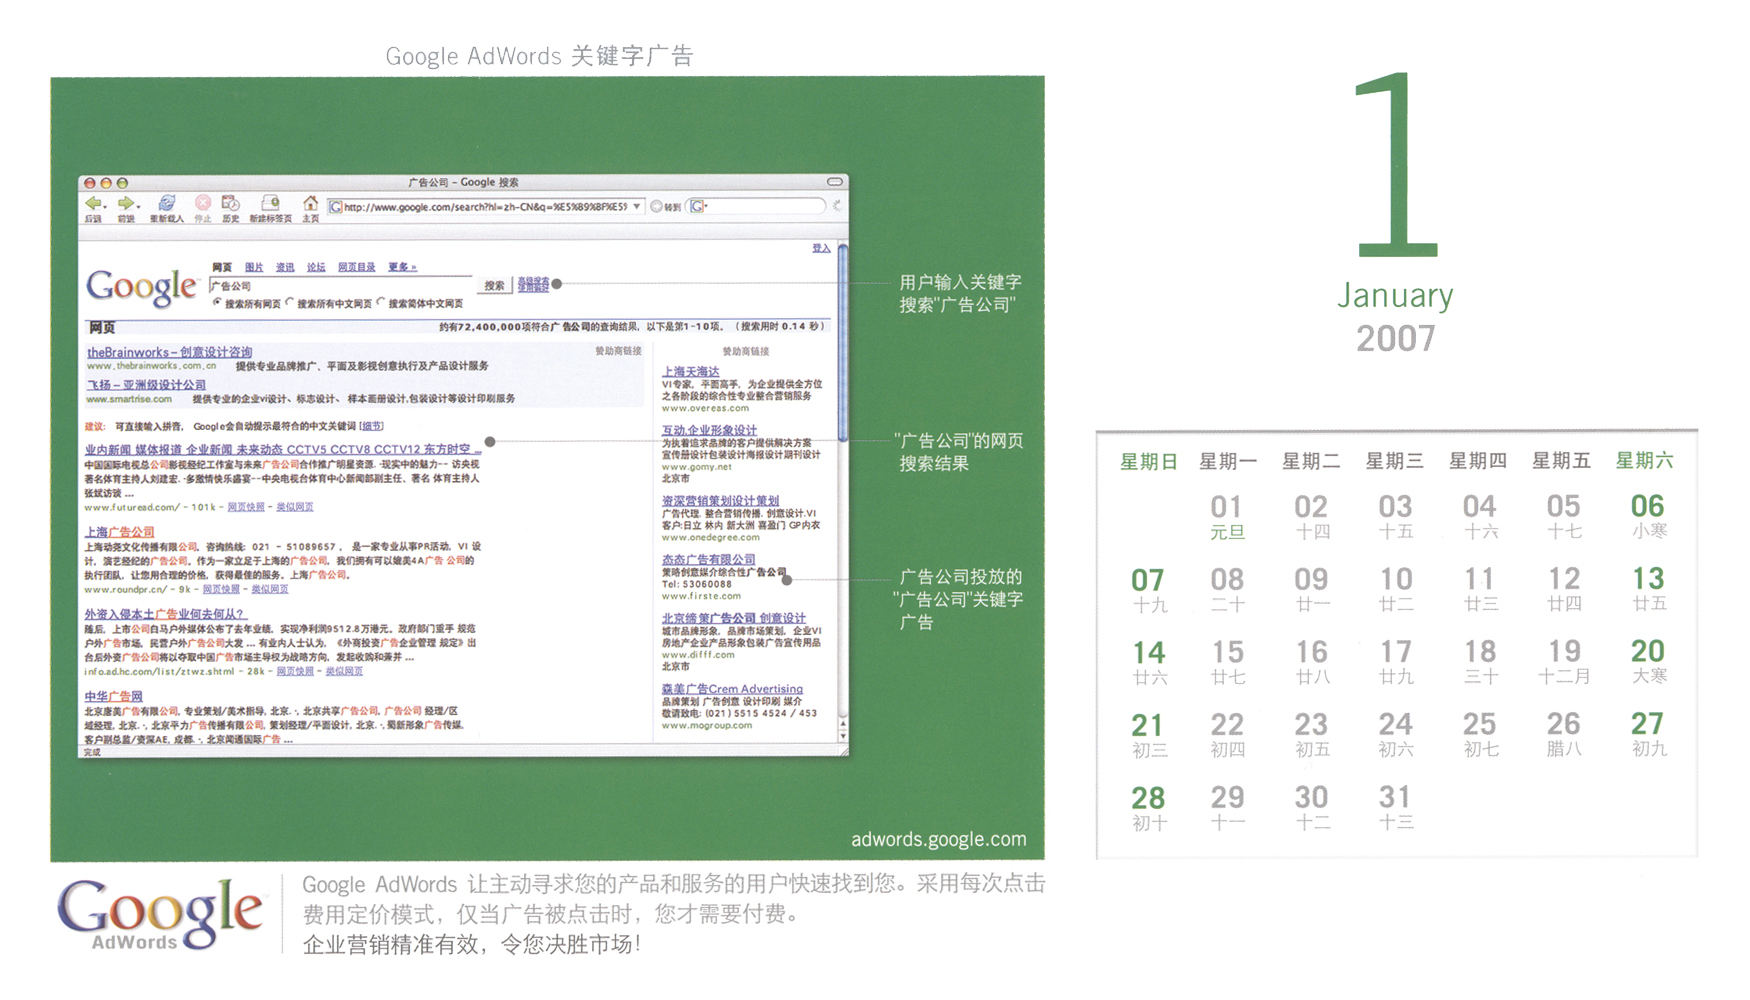Click the Google logo on results page
This screenshot has height=1000, width=1750.
pos(142,287)
